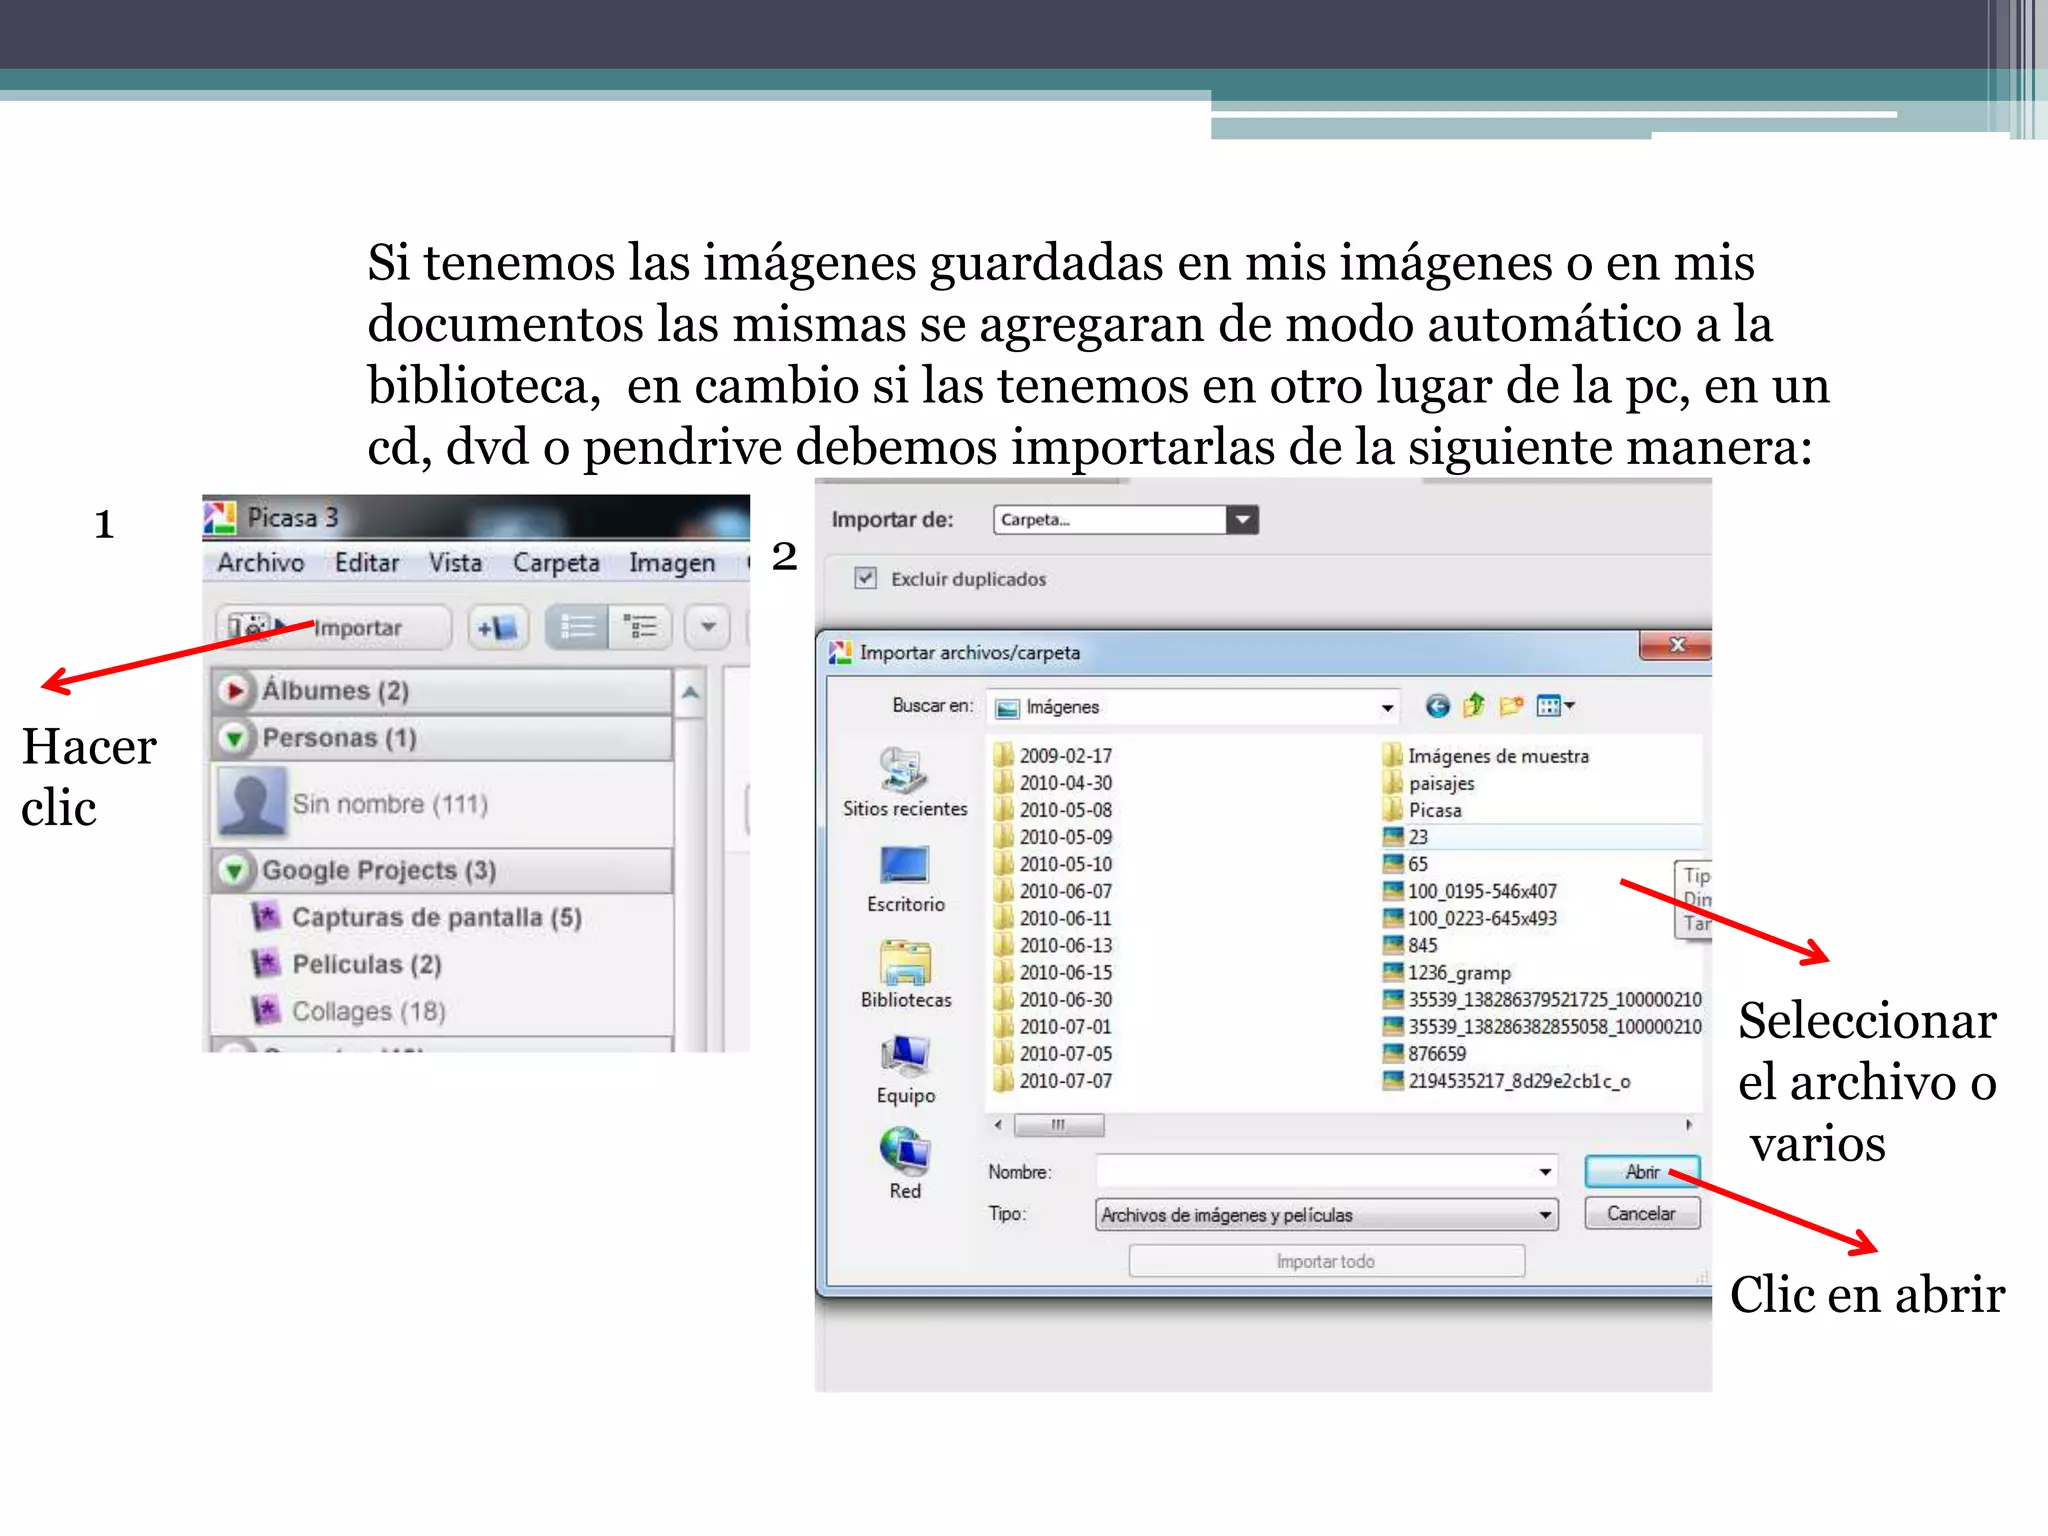
Task: Select the 2010-05-10 folder
Action: 1053,863
